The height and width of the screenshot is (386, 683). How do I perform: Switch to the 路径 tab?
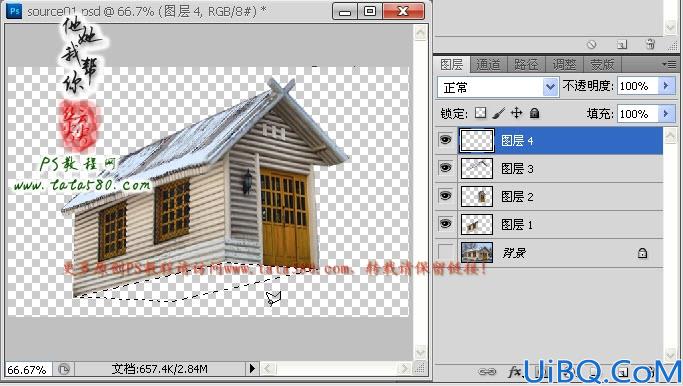[x=526, y=65]
